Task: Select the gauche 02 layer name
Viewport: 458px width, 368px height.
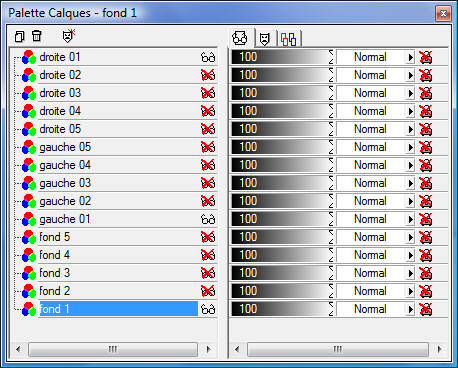Action: 65,201
